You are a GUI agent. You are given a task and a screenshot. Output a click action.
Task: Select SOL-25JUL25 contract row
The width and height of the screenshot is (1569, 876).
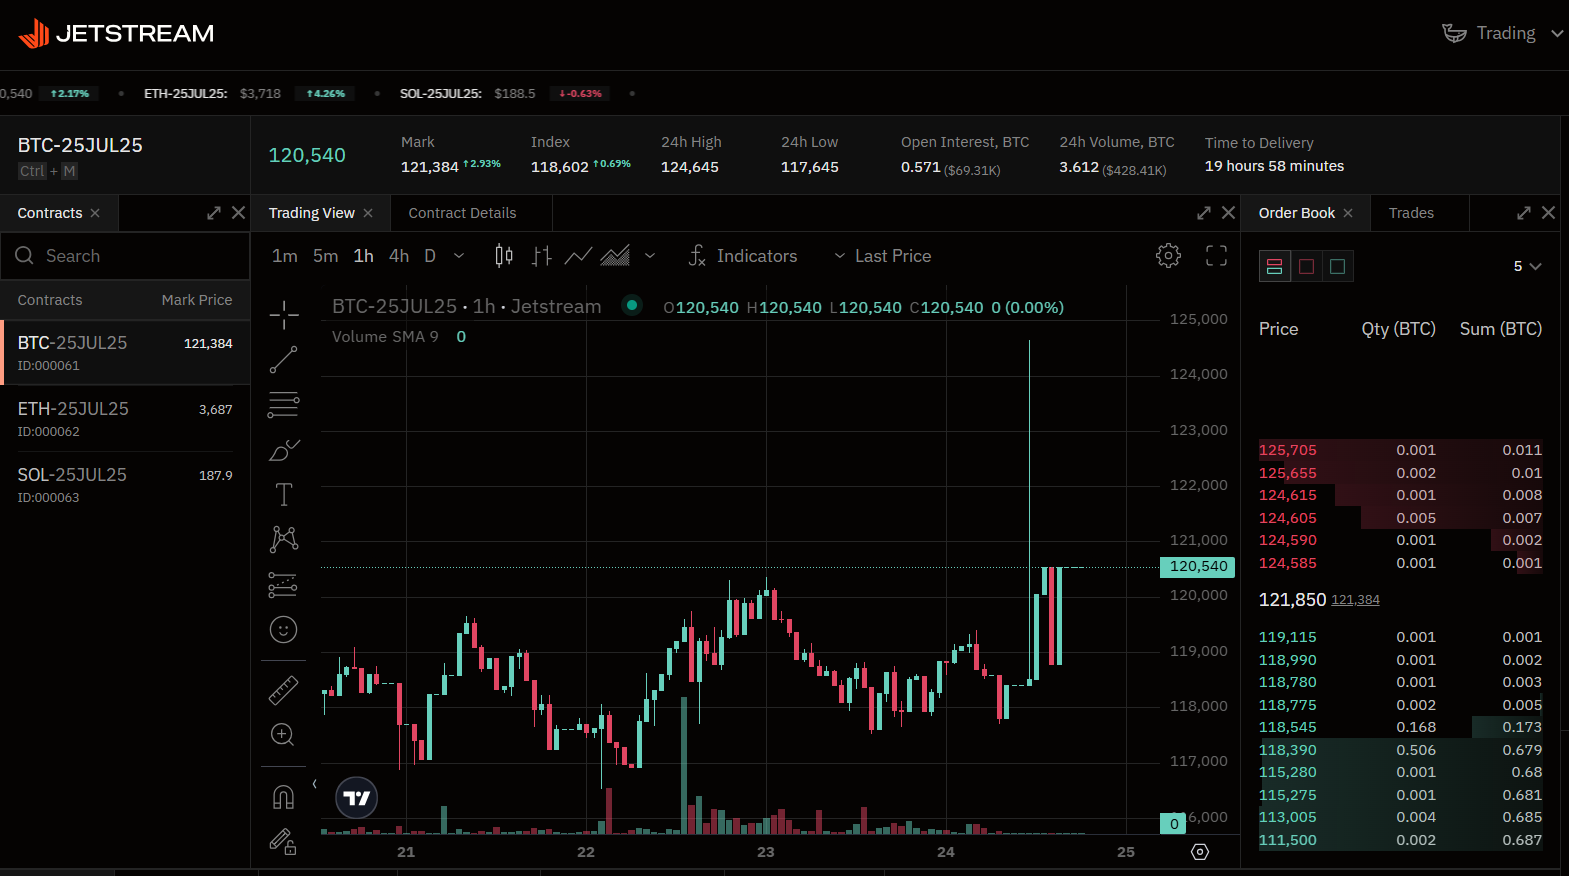click(x=125, y=485)
